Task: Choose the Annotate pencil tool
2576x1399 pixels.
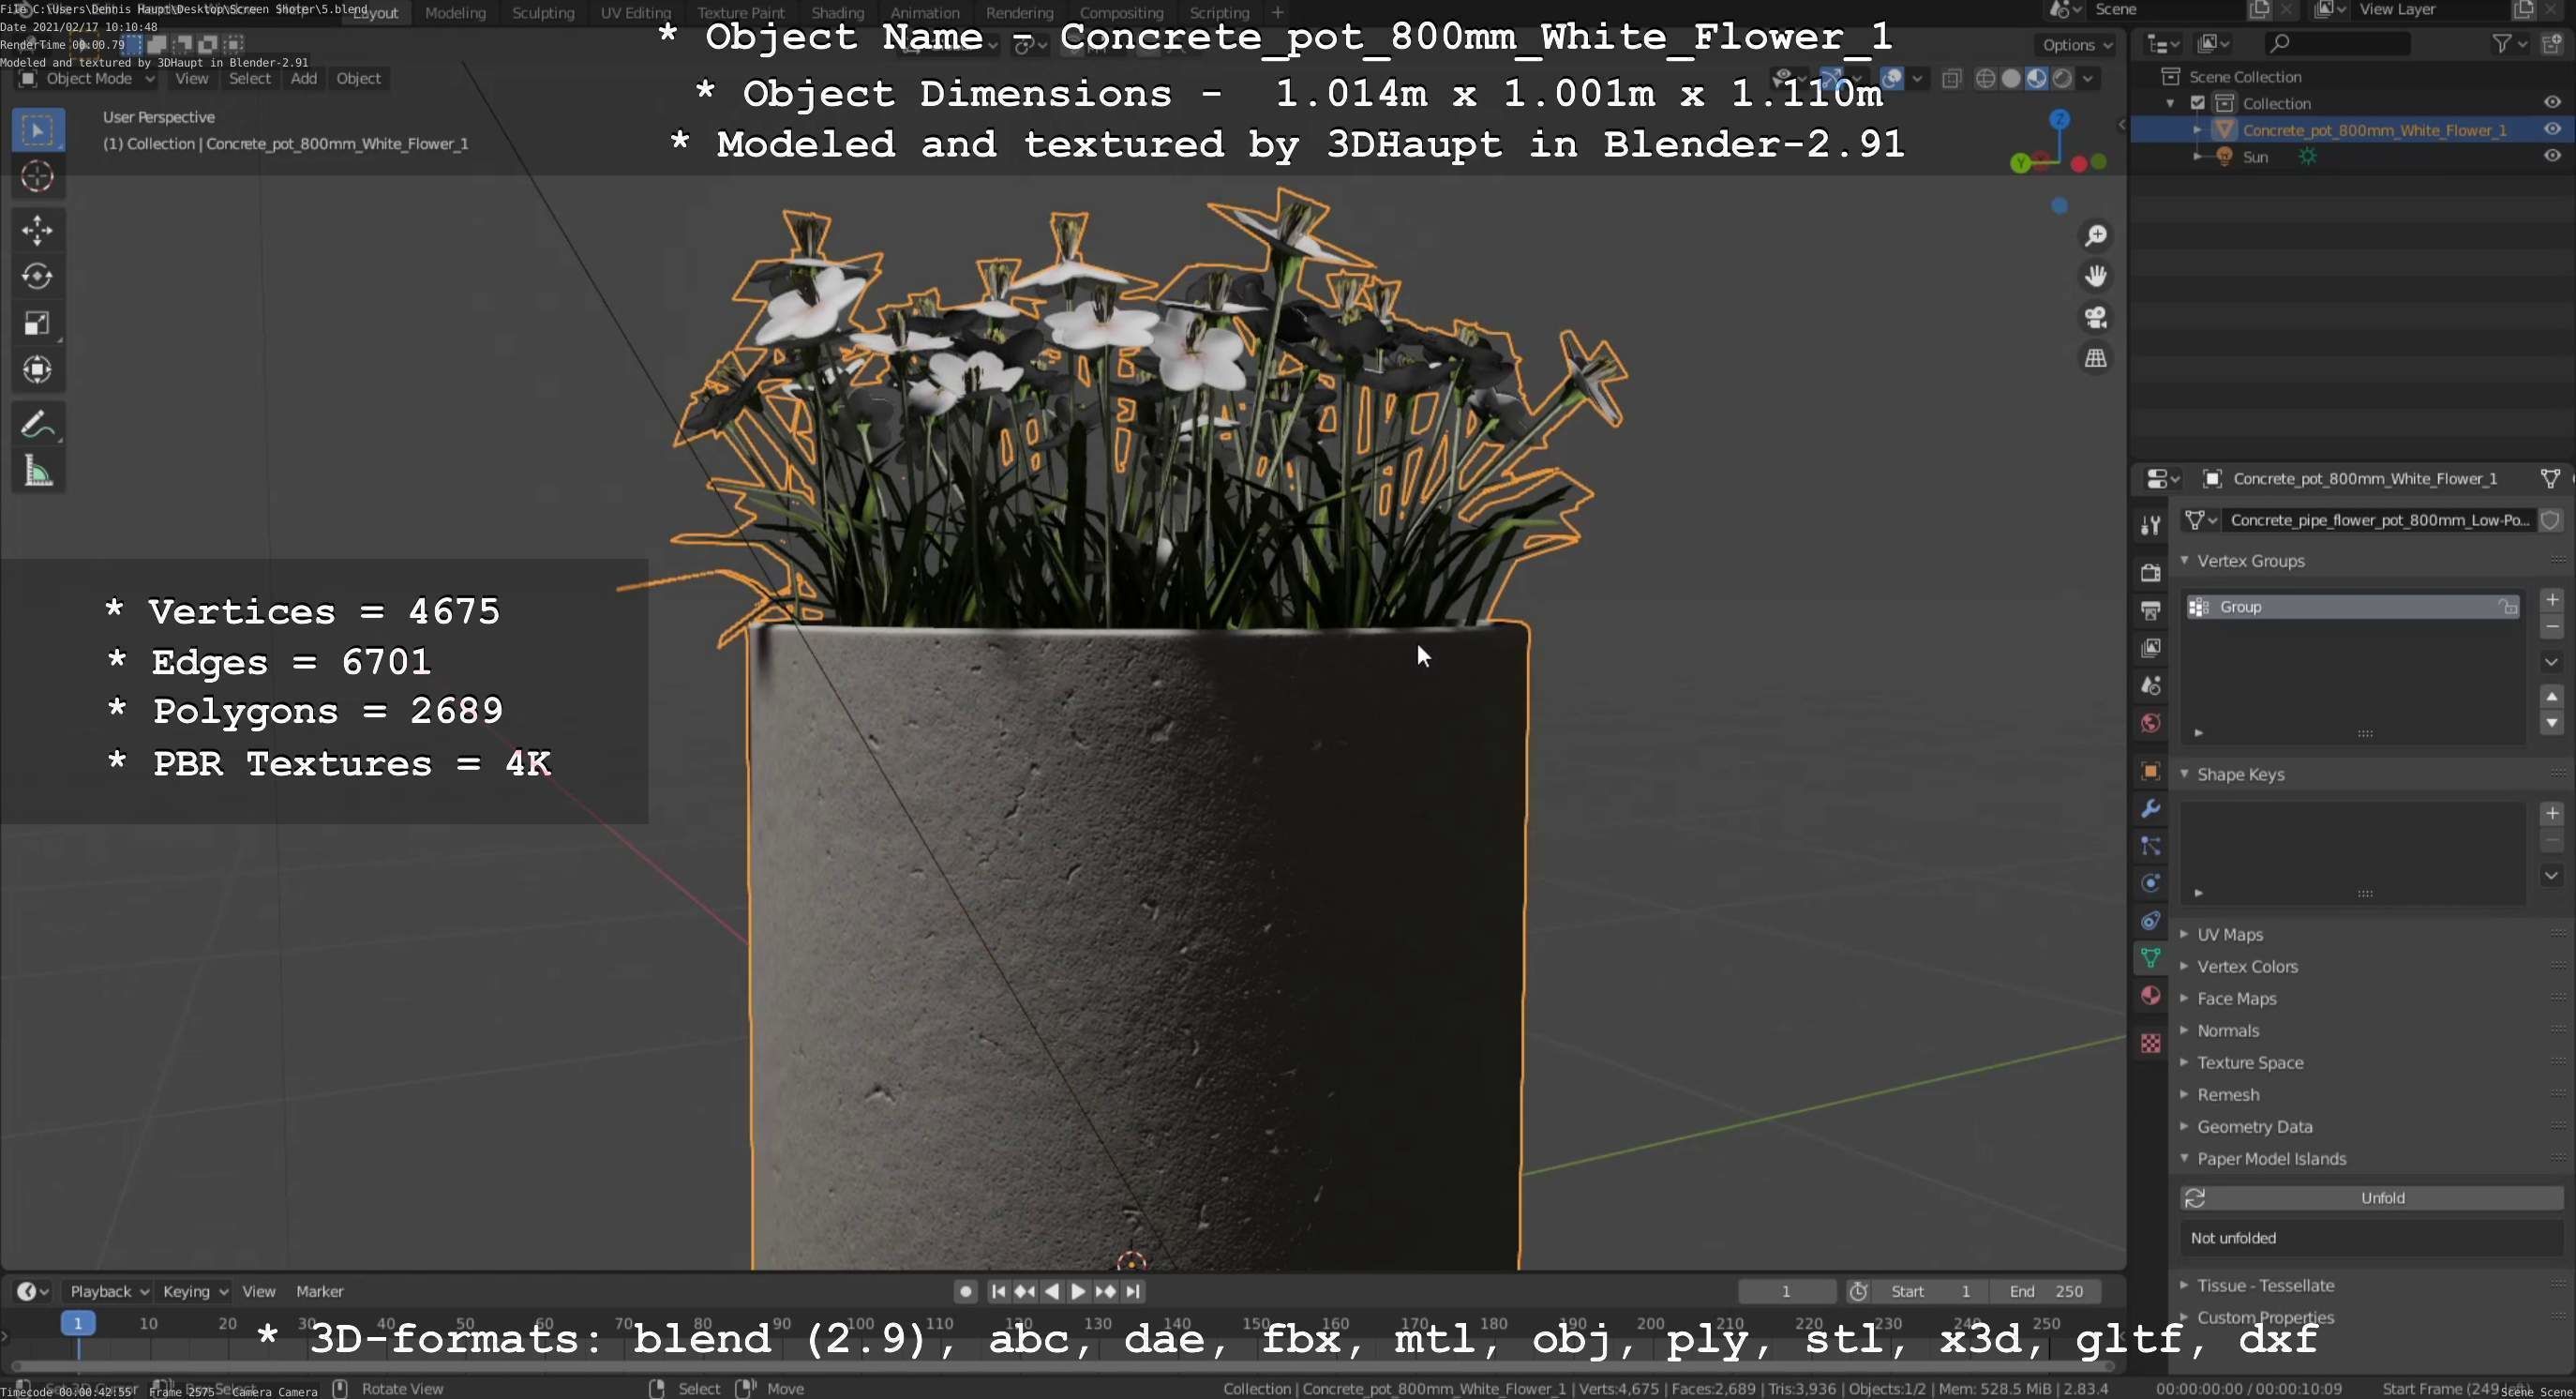Action: pyautogui.click(x=38, y=424)
